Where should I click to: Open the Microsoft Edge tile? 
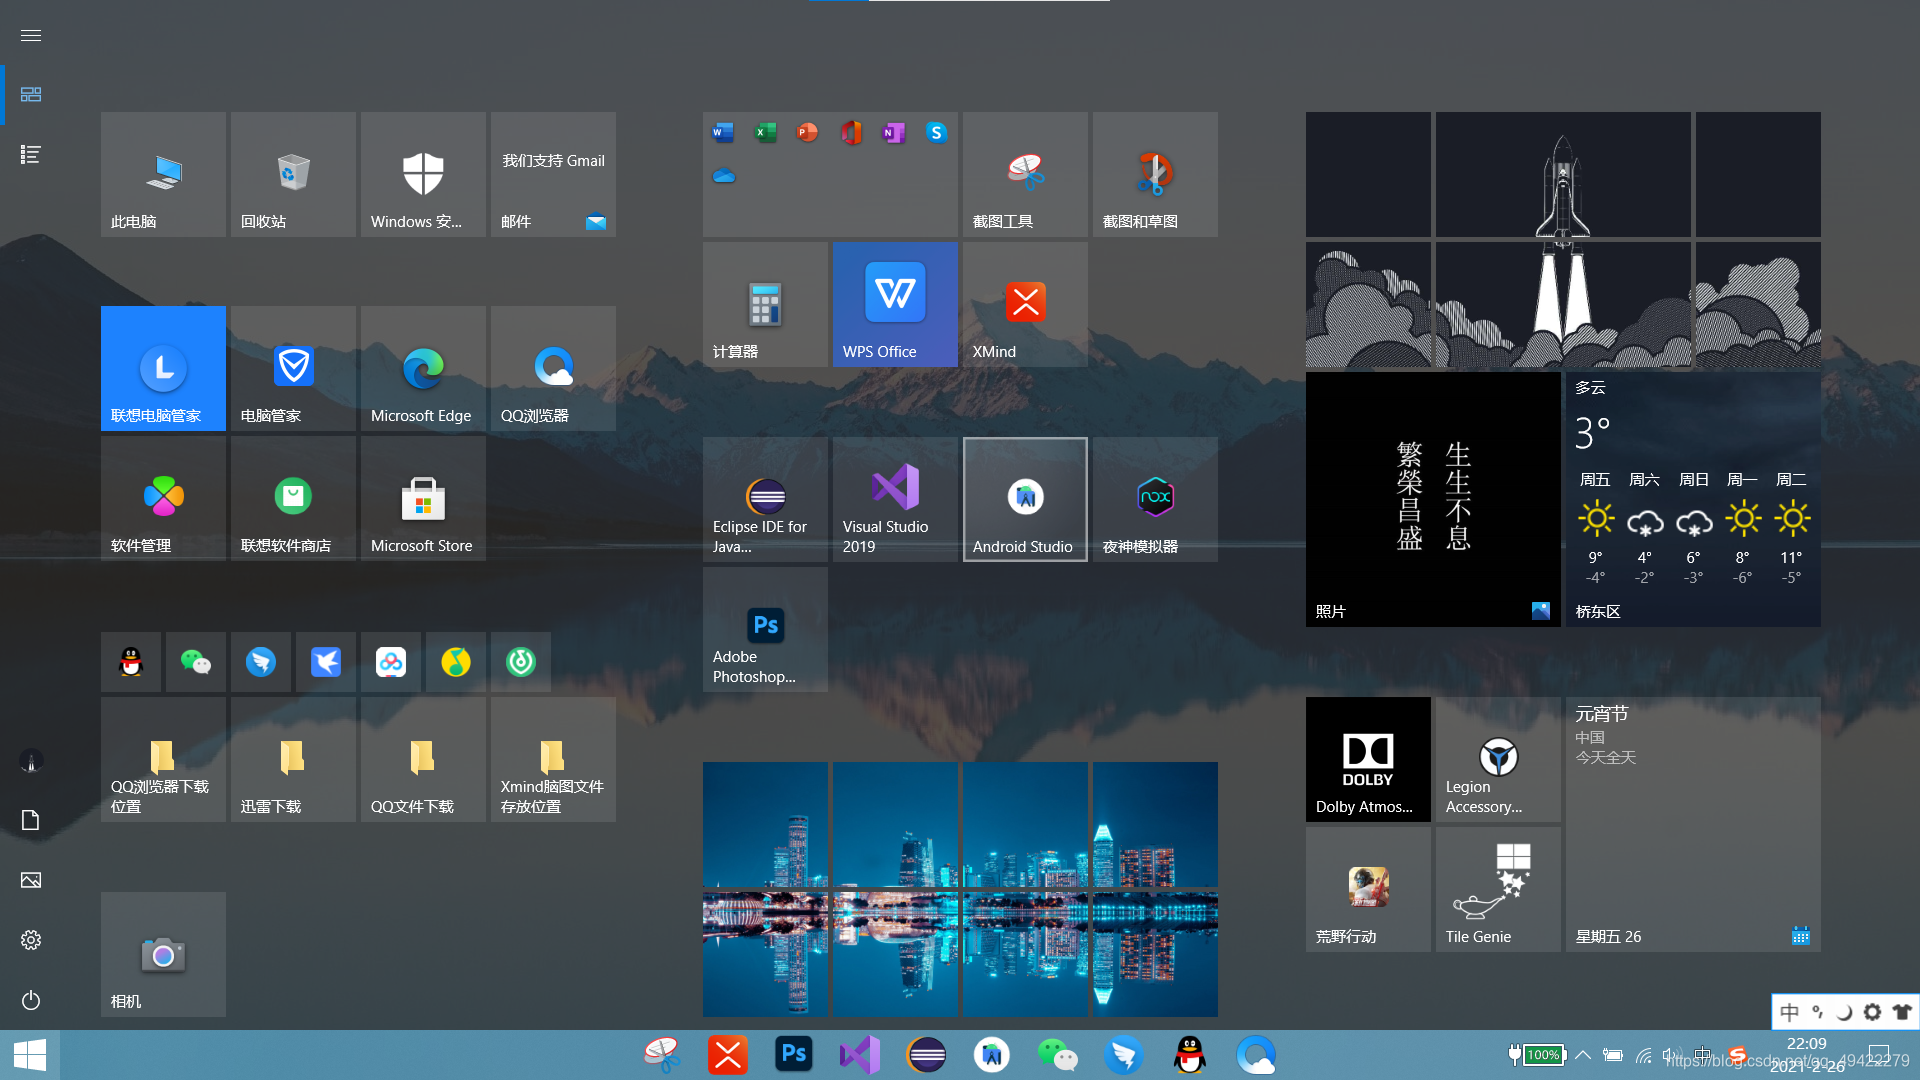pos(423,369)
